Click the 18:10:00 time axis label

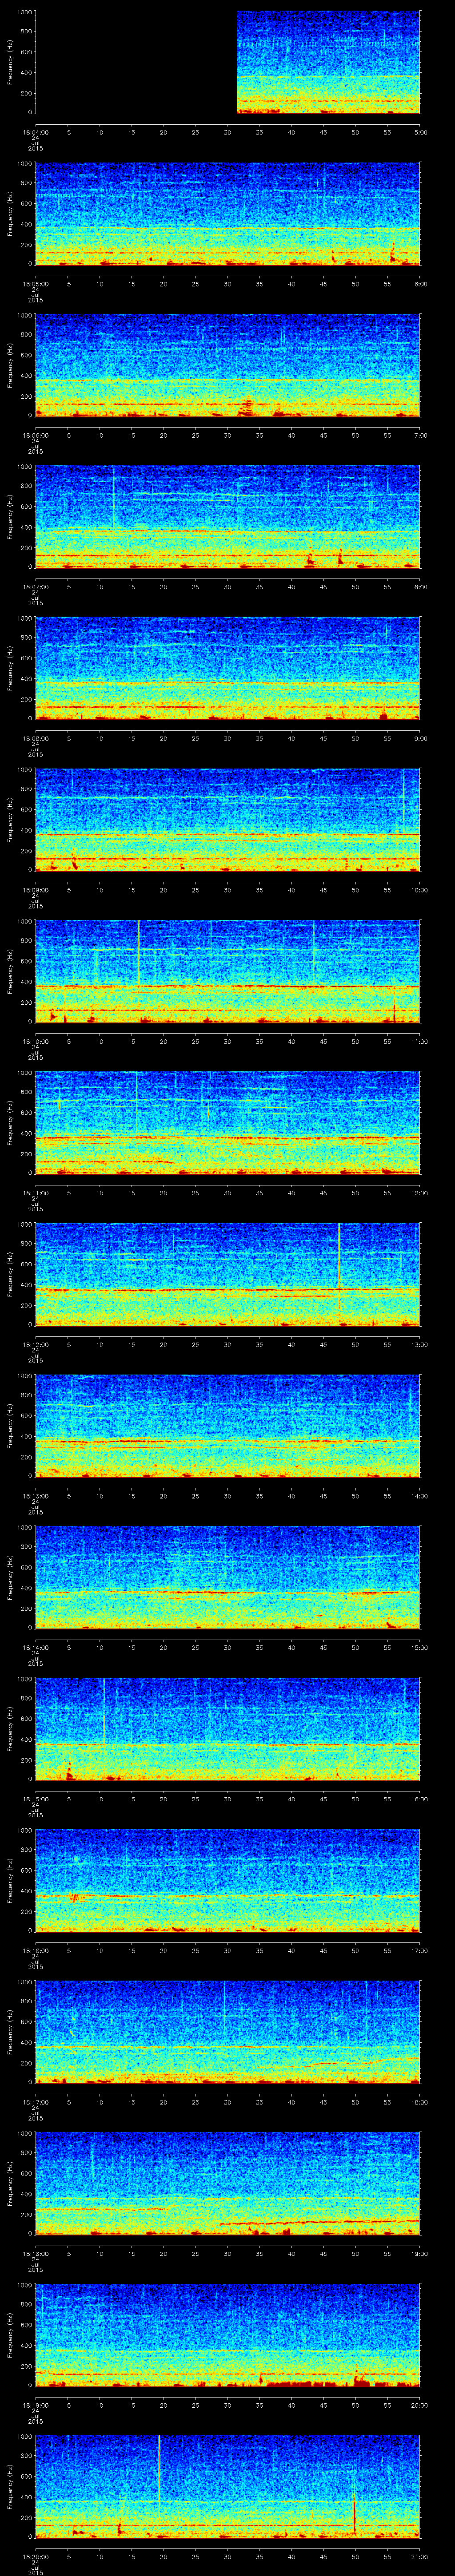(36, 1041)
